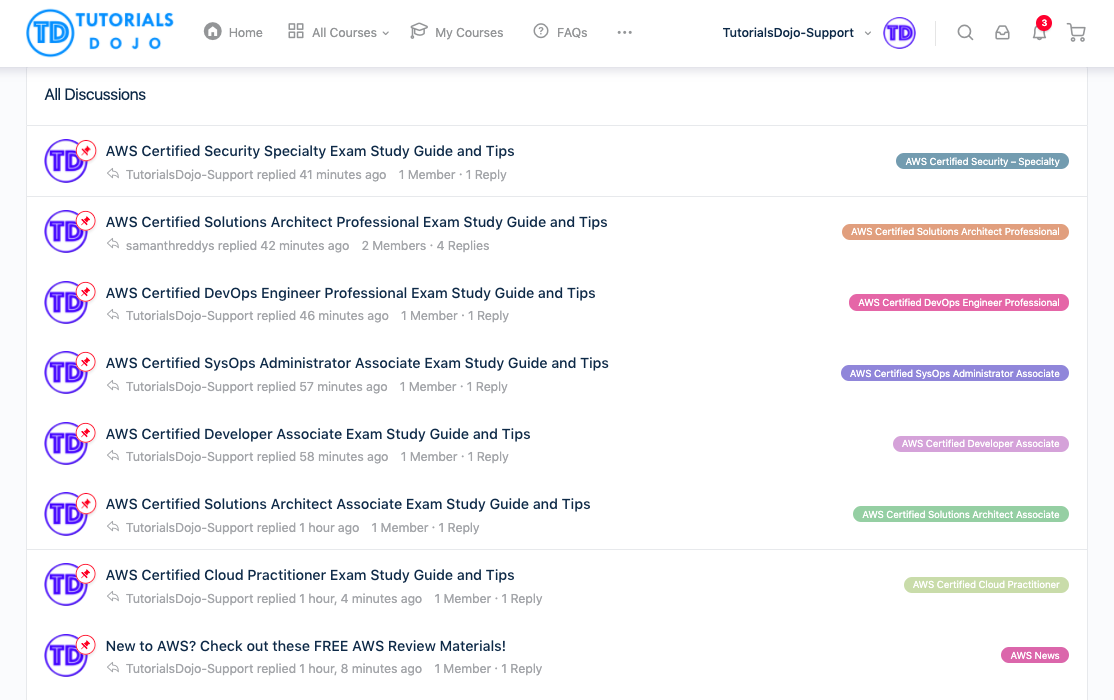Open My Courses from the navigation
Image resolution: width=1114 pixels, height=700 pixels.
click(x=457, y=32)
